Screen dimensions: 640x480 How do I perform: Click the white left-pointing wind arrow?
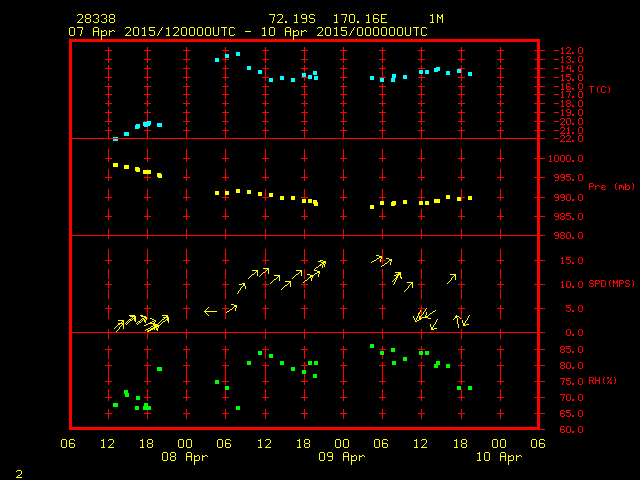pyautogui.click(x=210, y=312)
